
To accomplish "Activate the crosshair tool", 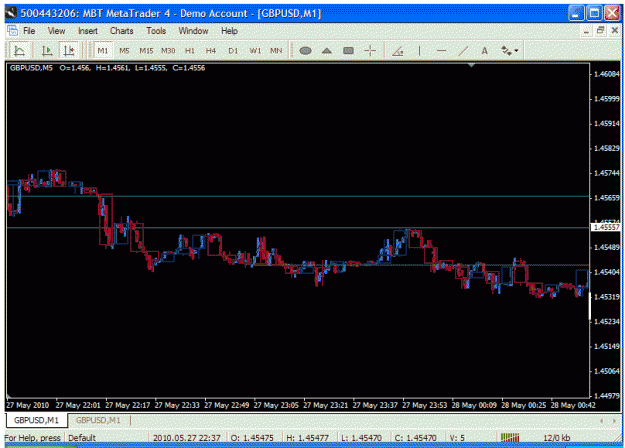I will 370,51.
